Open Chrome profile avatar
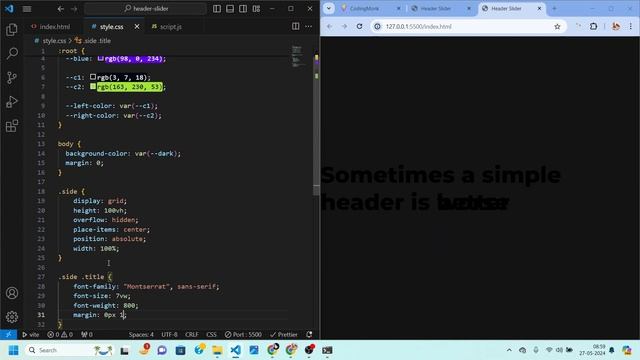The image size is (640, 360). pos(616,27)
